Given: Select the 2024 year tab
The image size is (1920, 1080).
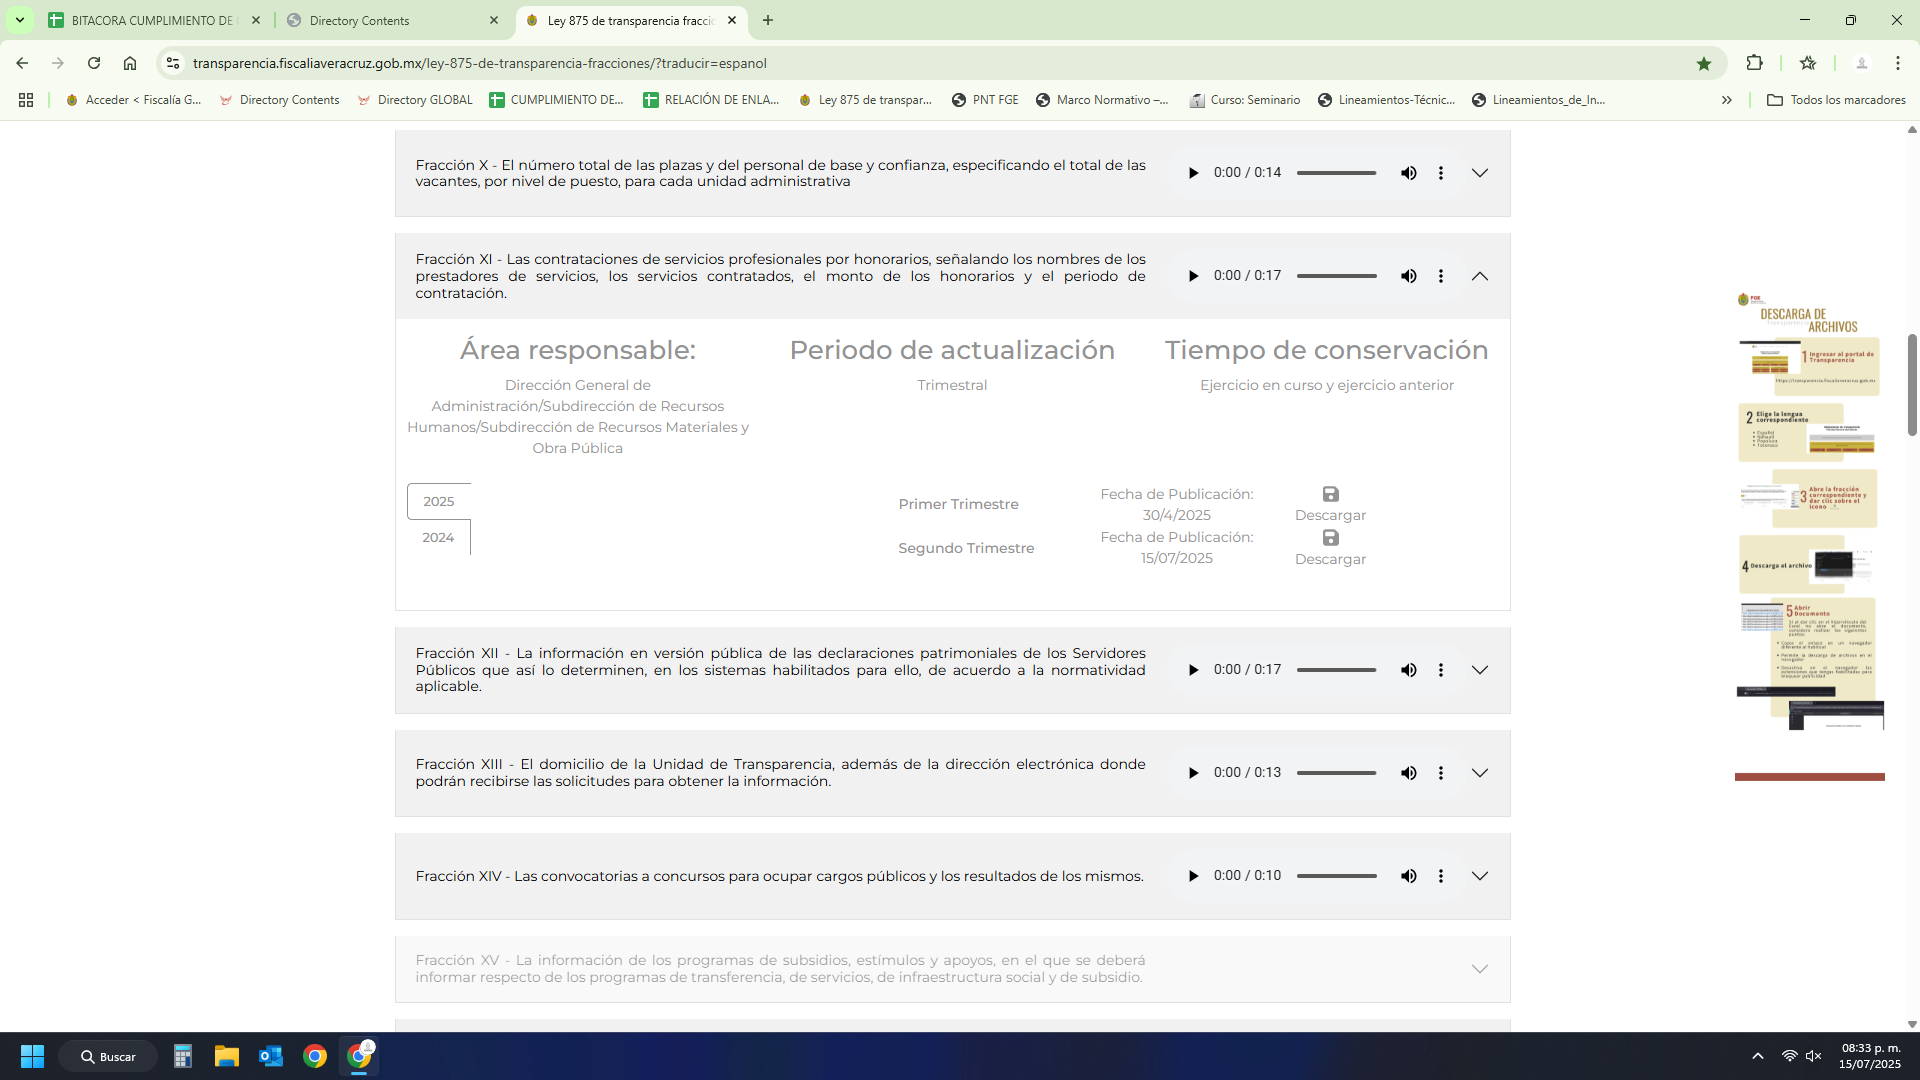Looking at the screenshot, I should coord(438,537).
